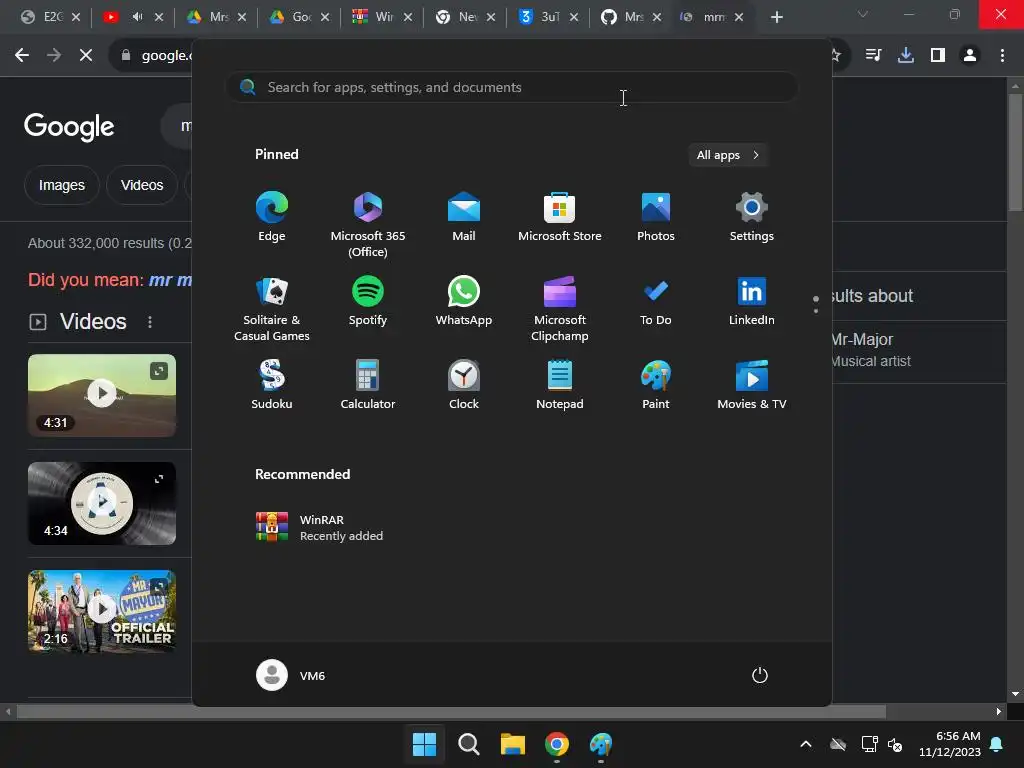This screenshot has width=1024, height=768.
Task: Open the Edge pinned app
Action: 272,217
